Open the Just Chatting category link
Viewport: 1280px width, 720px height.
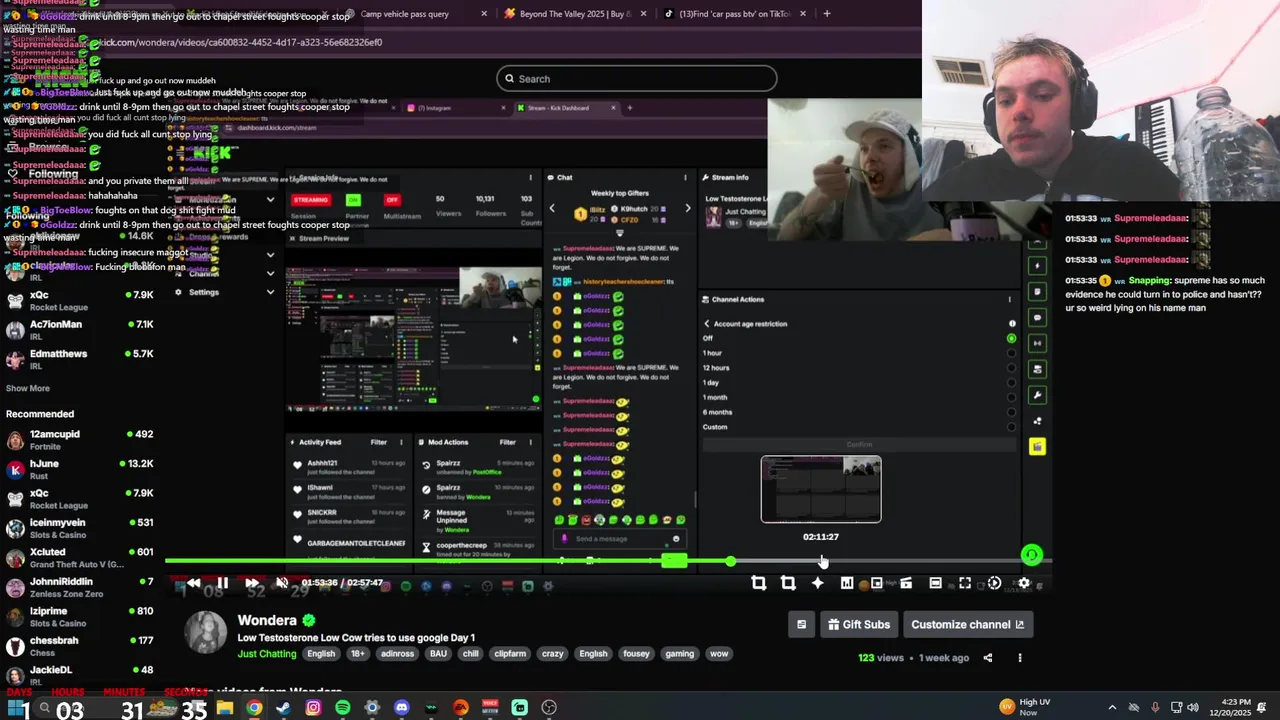(267, 654)
